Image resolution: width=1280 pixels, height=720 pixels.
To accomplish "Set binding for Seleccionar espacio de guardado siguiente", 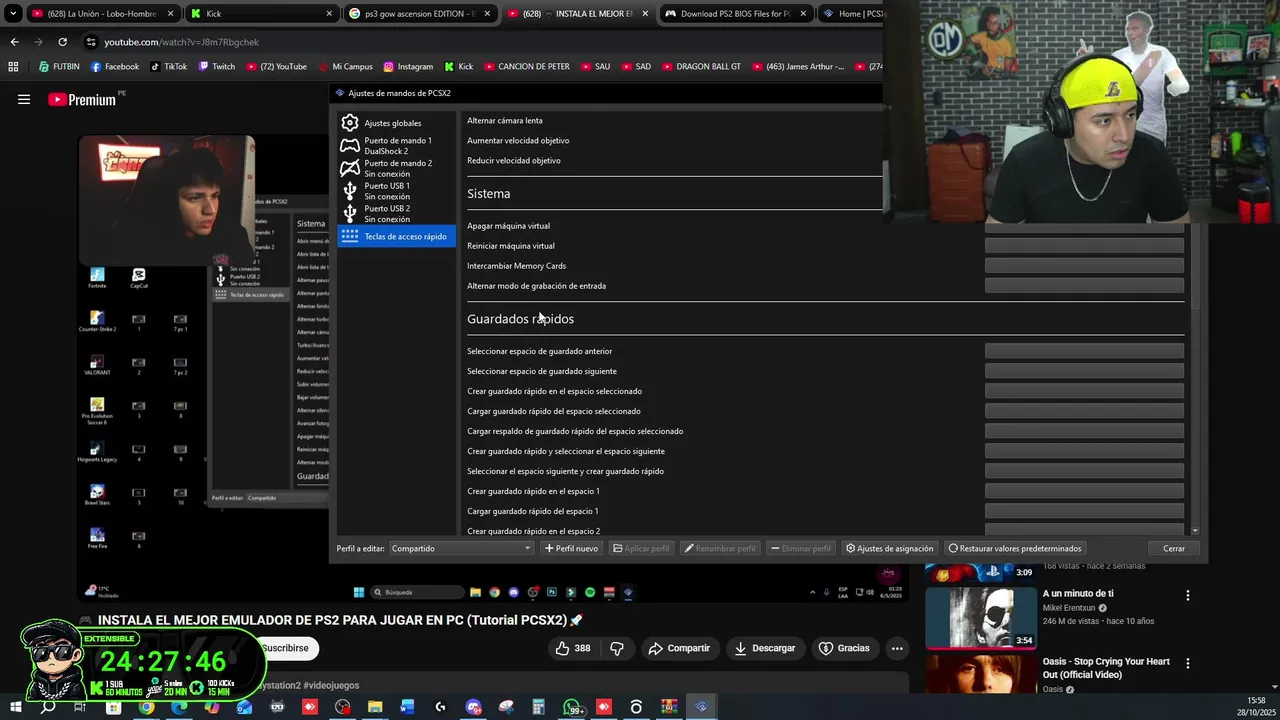I will coord(1084,371).
